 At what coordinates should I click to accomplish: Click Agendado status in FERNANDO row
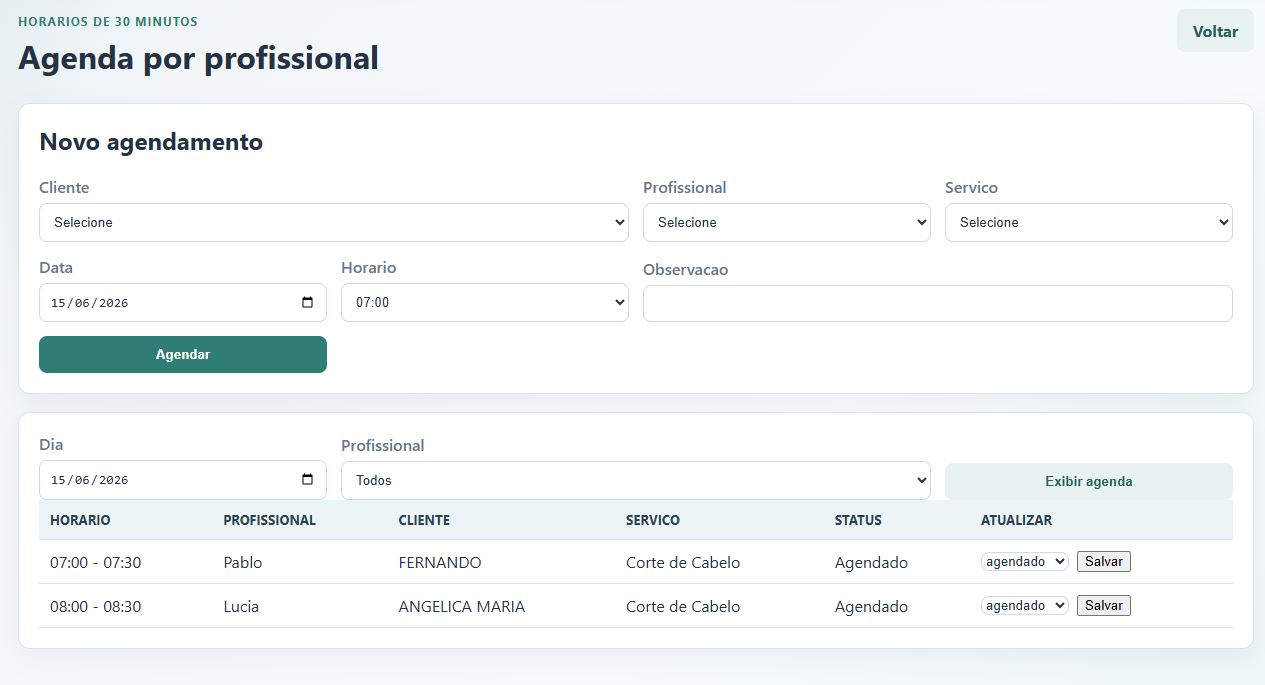(x=872, y=562)
